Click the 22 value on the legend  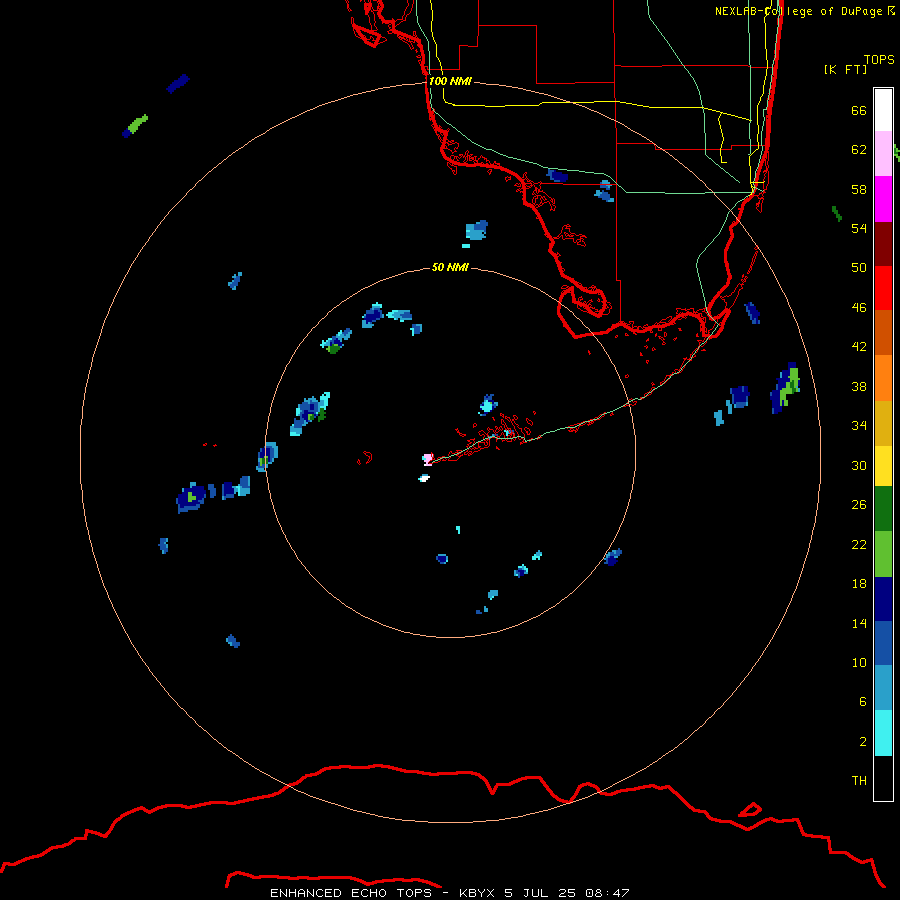coord(859,545)
